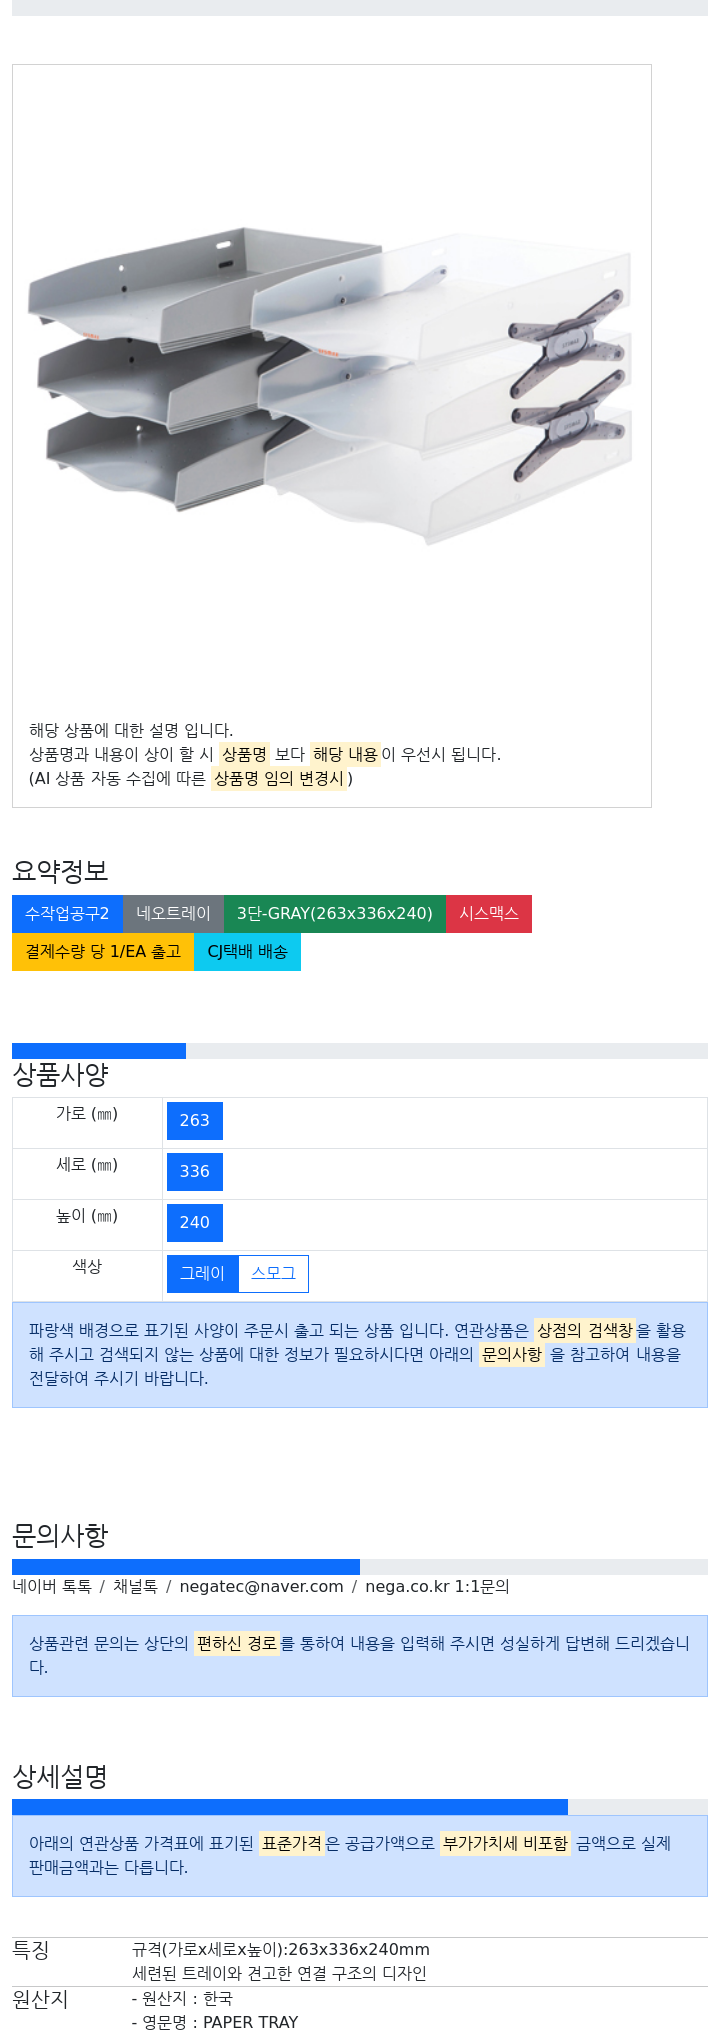The image size is (720, 2035).
Task: Click the 네오트레이 tag
Action: coord(173,914)
